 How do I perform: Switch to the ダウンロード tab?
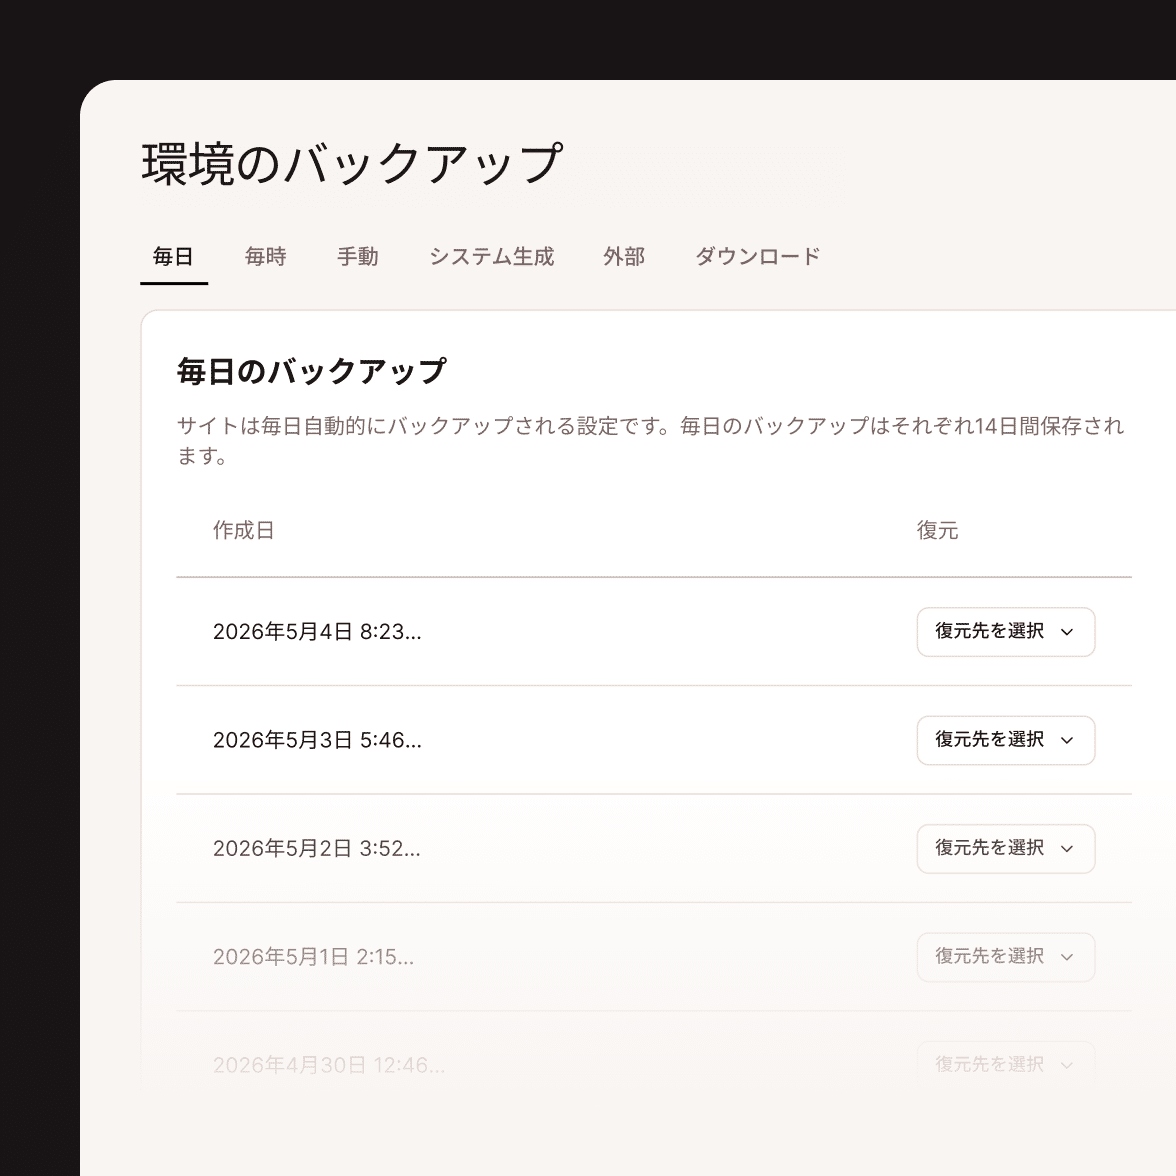tap(758, 256)
